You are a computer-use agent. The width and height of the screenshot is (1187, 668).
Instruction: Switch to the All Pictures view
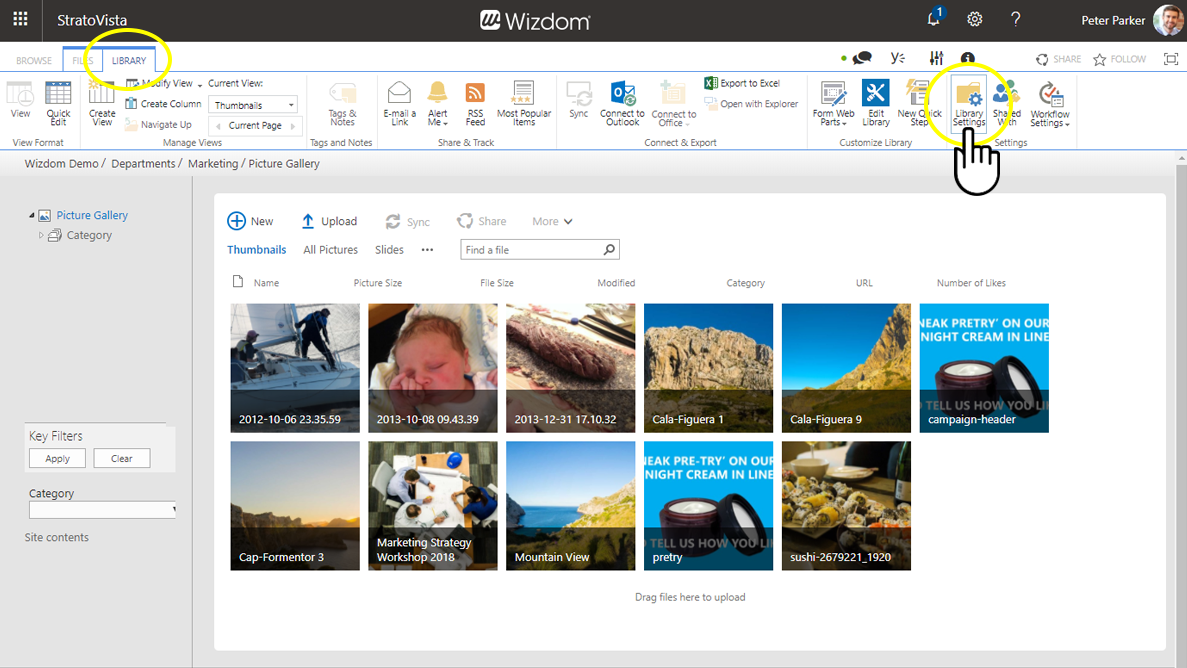(x=330, y=250)
